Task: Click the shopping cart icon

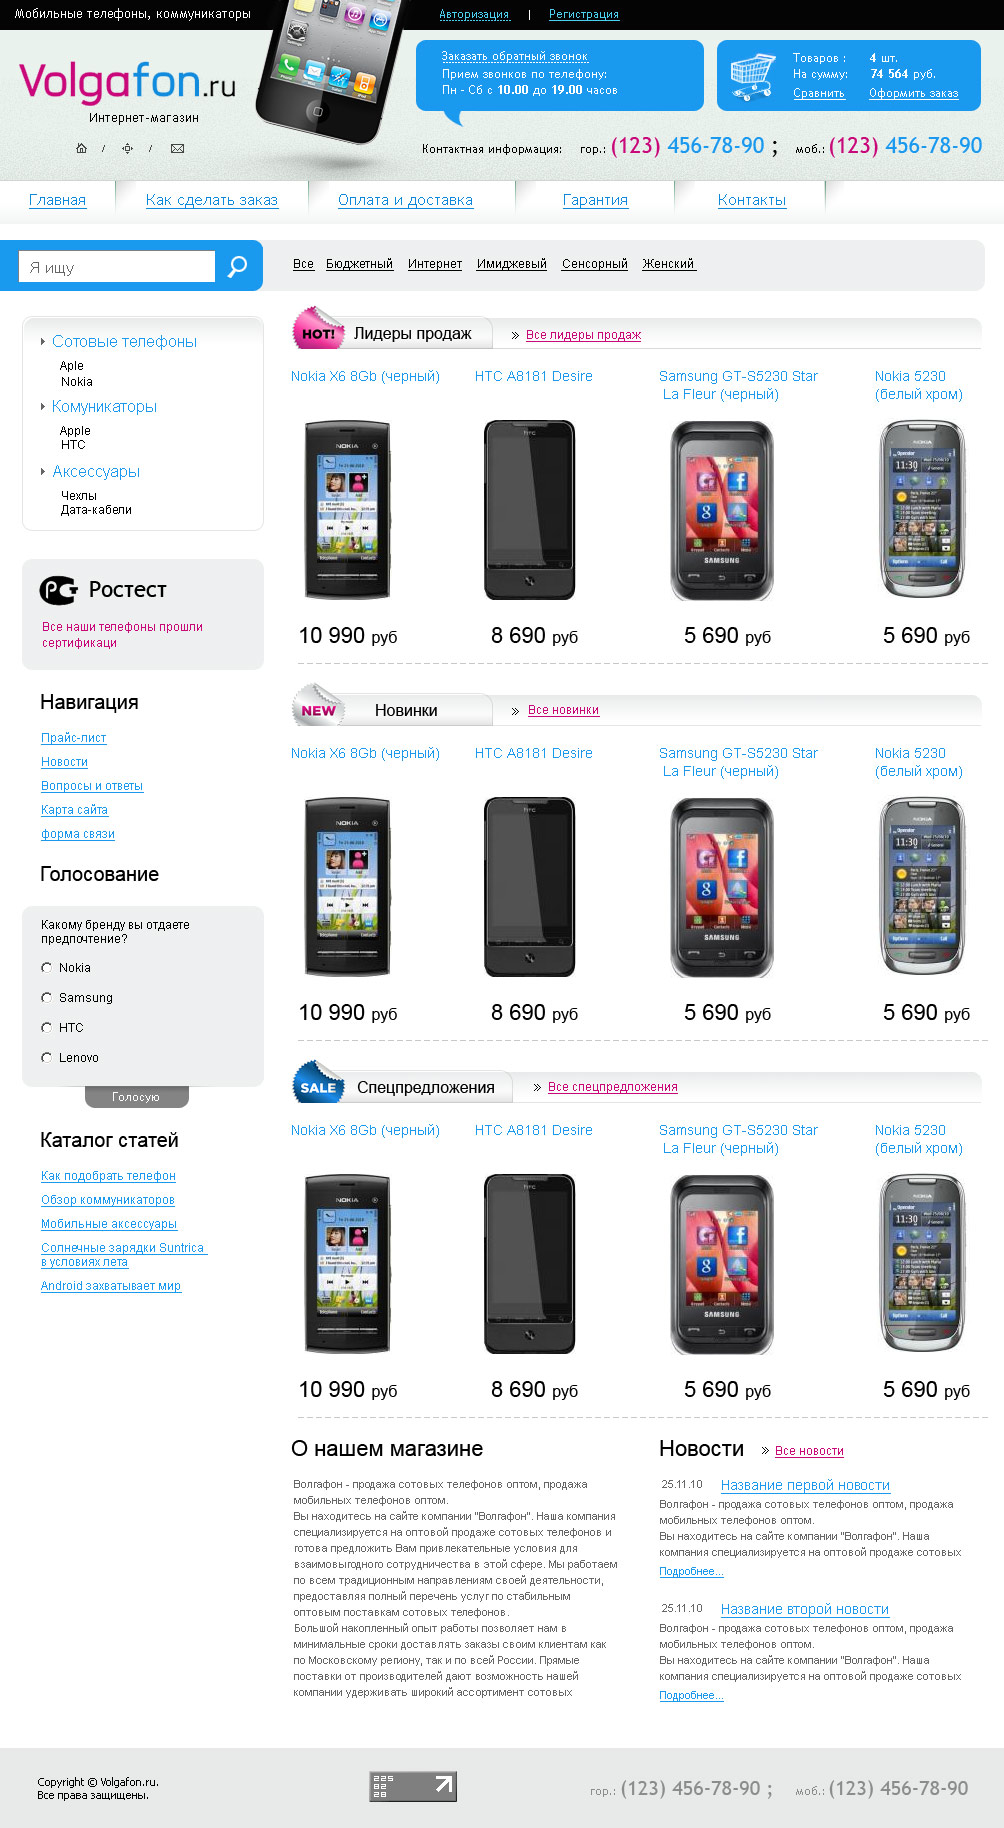Action: (752, 75)
